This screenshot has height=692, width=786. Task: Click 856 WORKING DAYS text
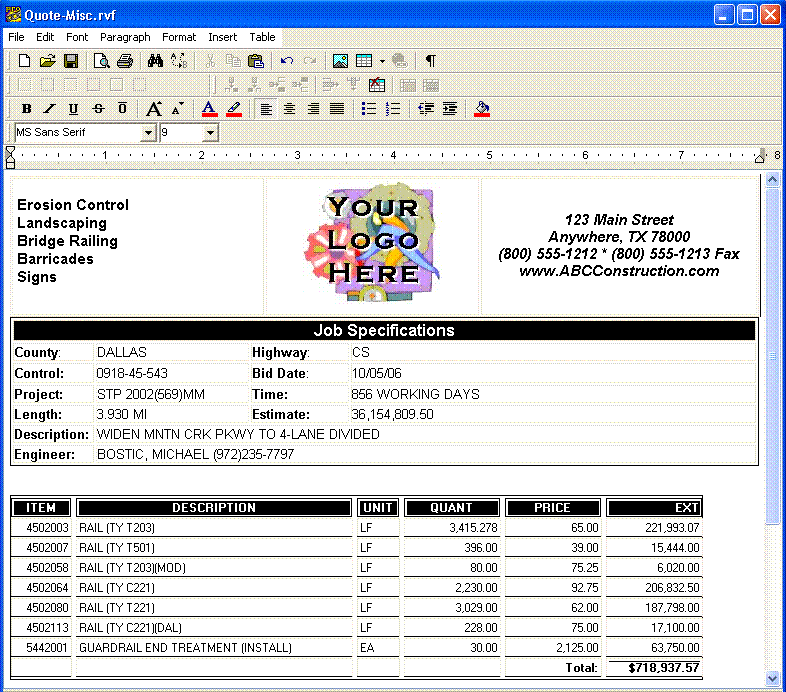click(415, 394)
